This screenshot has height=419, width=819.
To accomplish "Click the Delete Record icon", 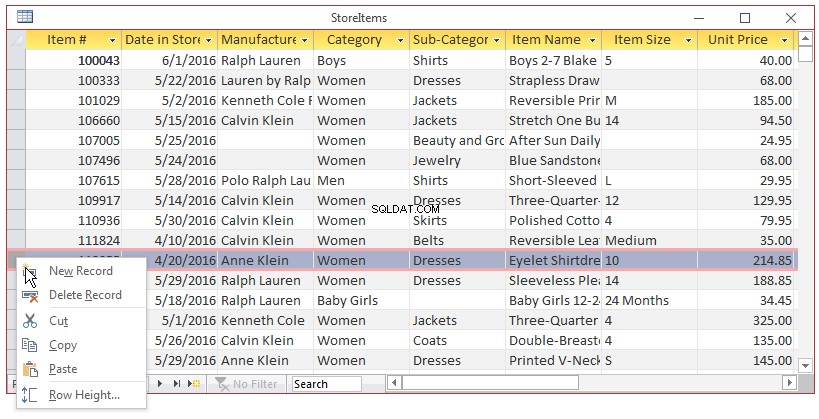I will (x=30, y=296).
